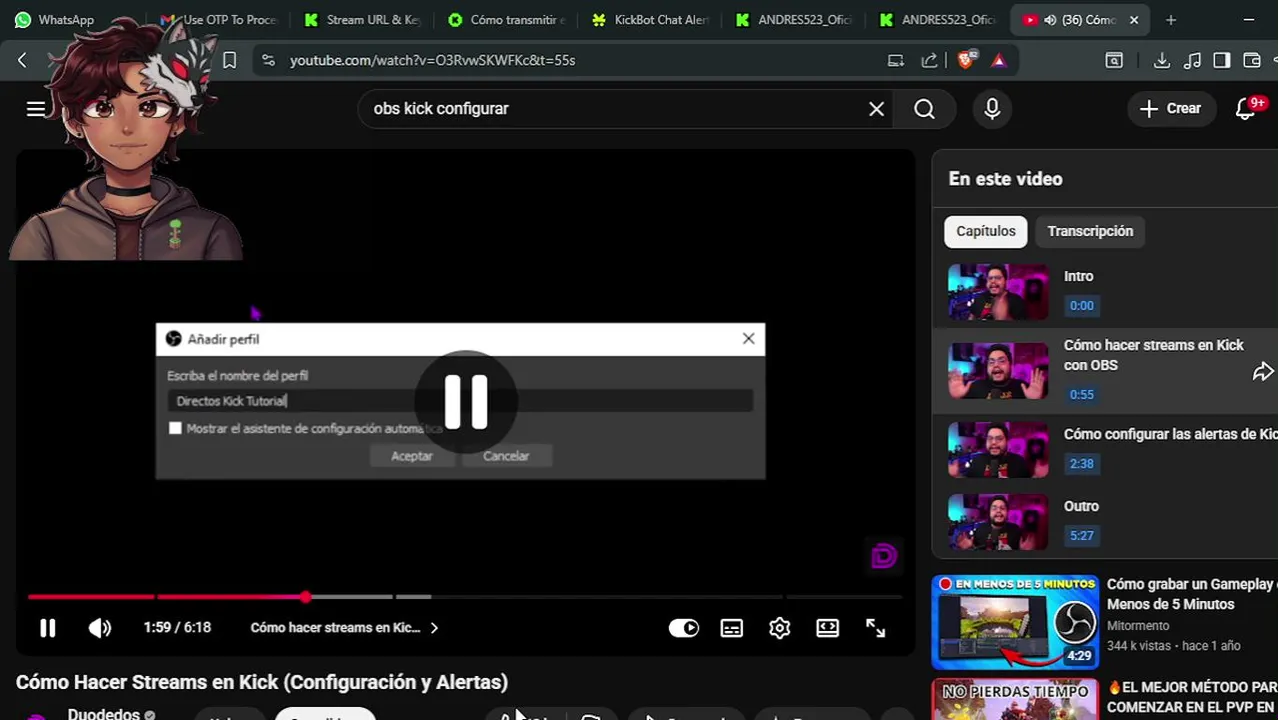Start voice search with the microphone
Screen dimensions: 1278x720
[x=992, y=108]
